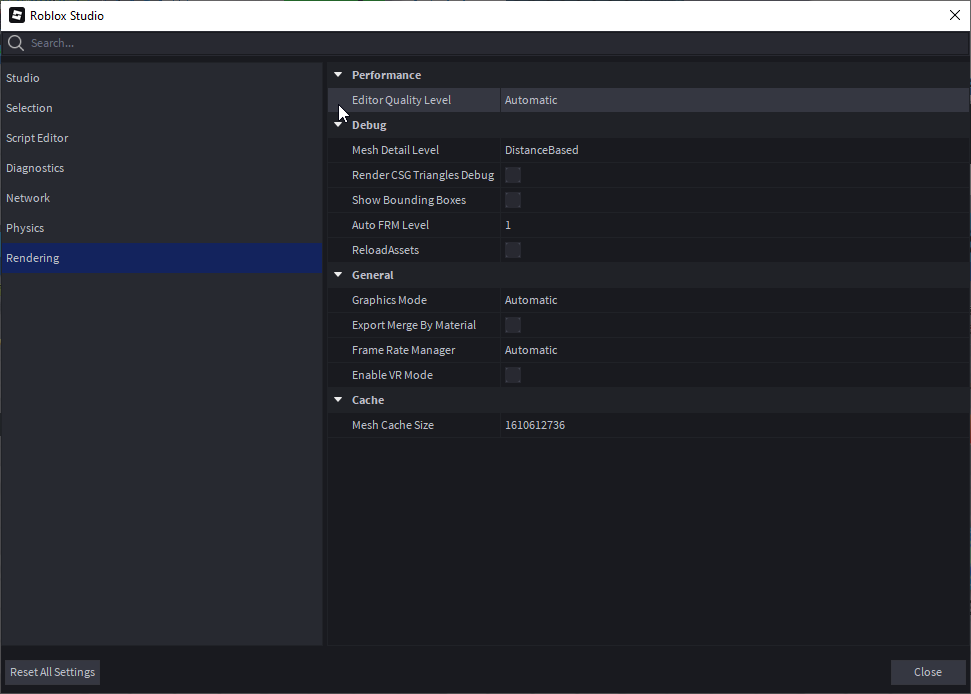The width and height of the screenshot is (971, 694).
Task: Click the Mesh Cache Size value field
Action: click(x=735, y=425)
